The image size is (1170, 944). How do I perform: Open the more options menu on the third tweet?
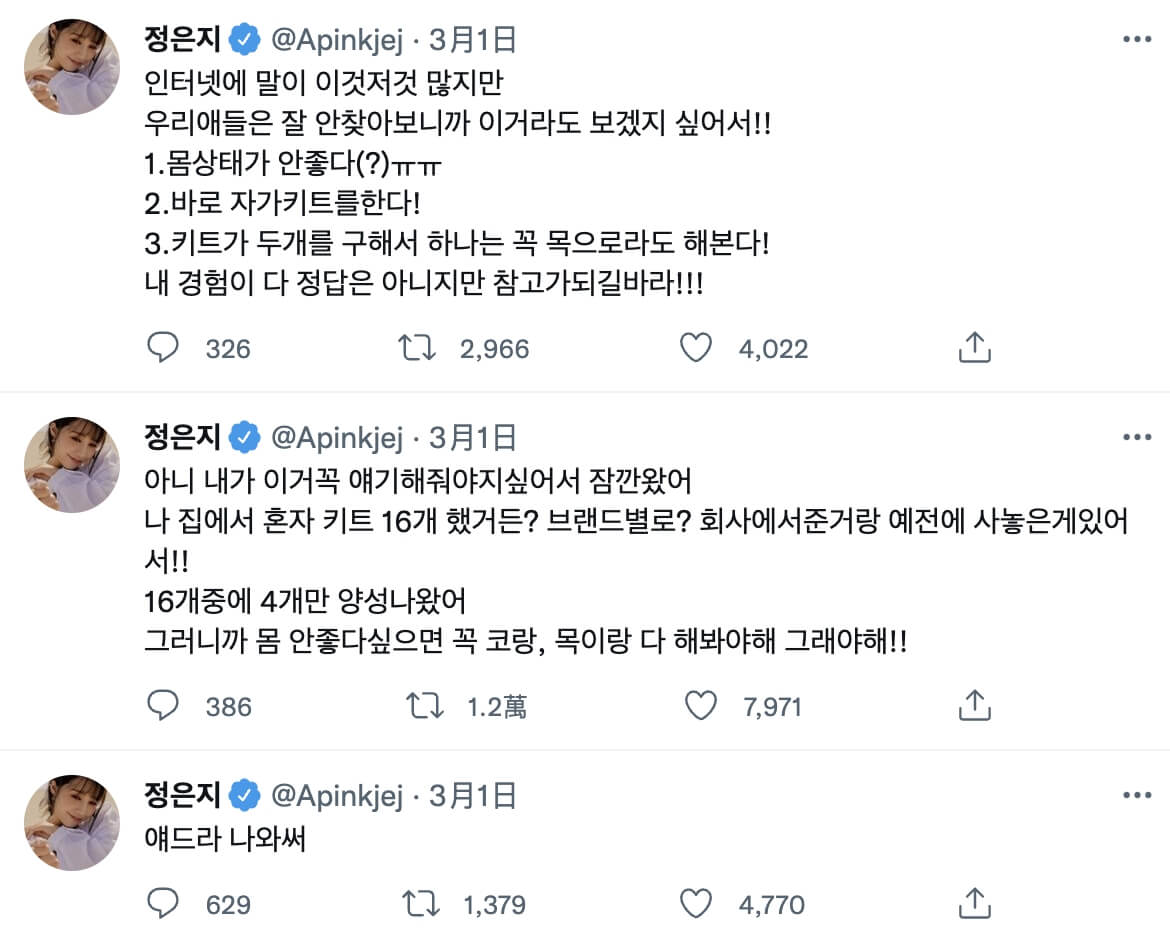coord(1136,796)
